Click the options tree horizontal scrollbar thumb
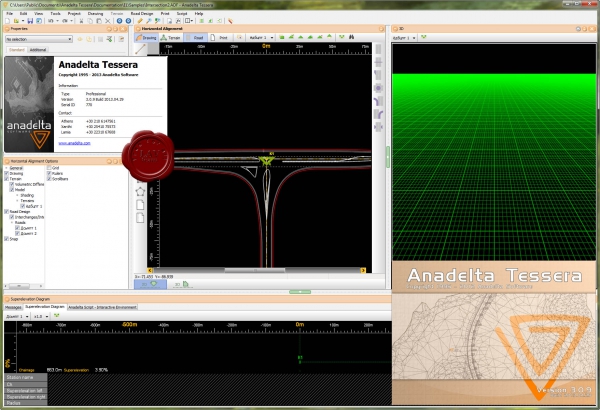600x410 pixels. tap(19, 286)
